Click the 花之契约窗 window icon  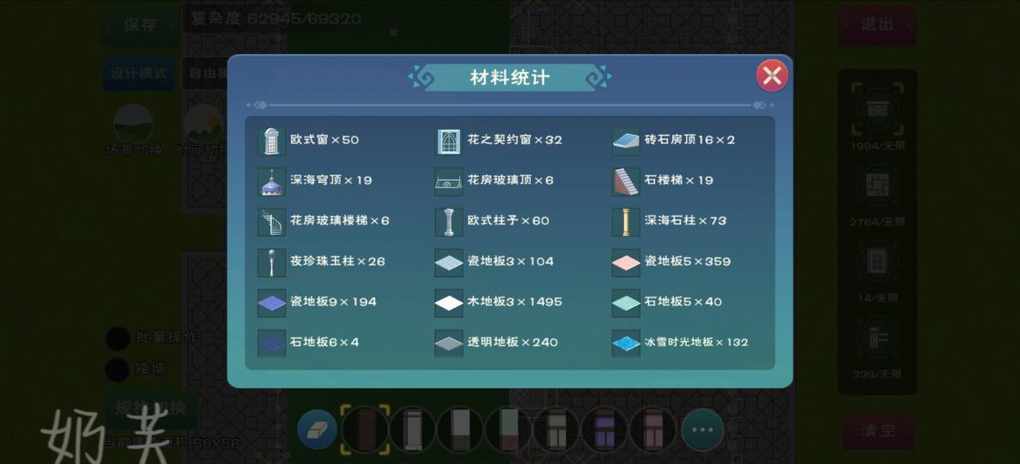click(449, 141)
